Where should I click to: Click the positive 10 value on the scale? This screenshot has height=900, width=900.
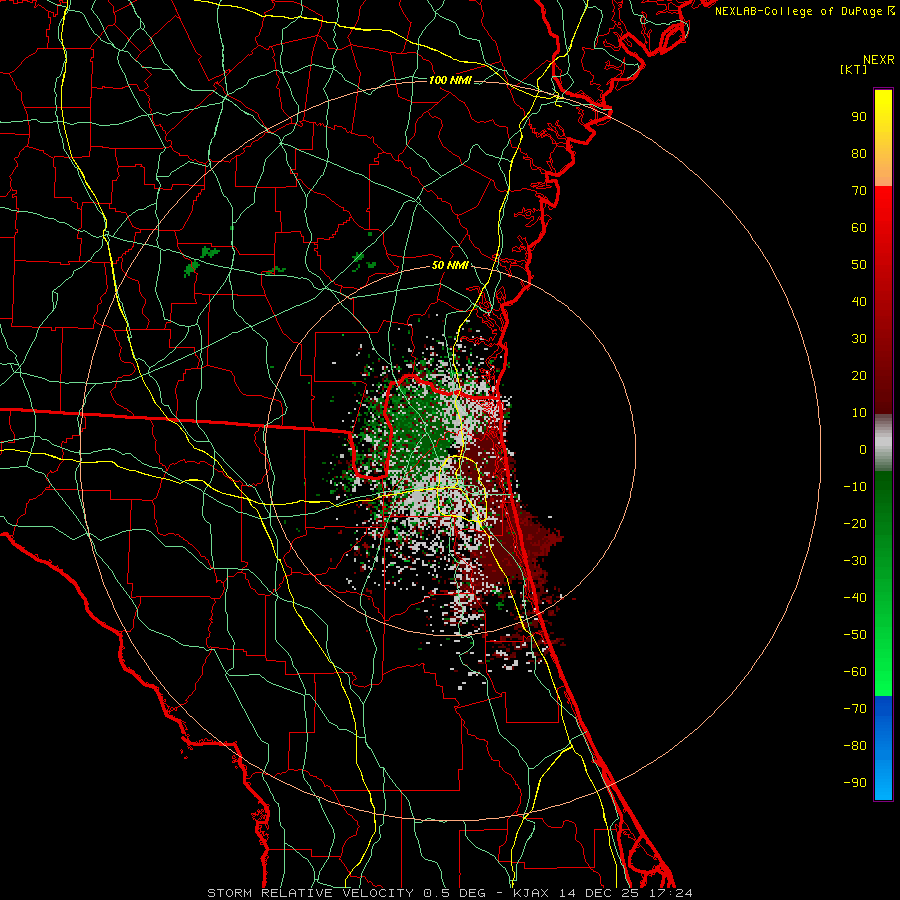click(x=859, y=413)
